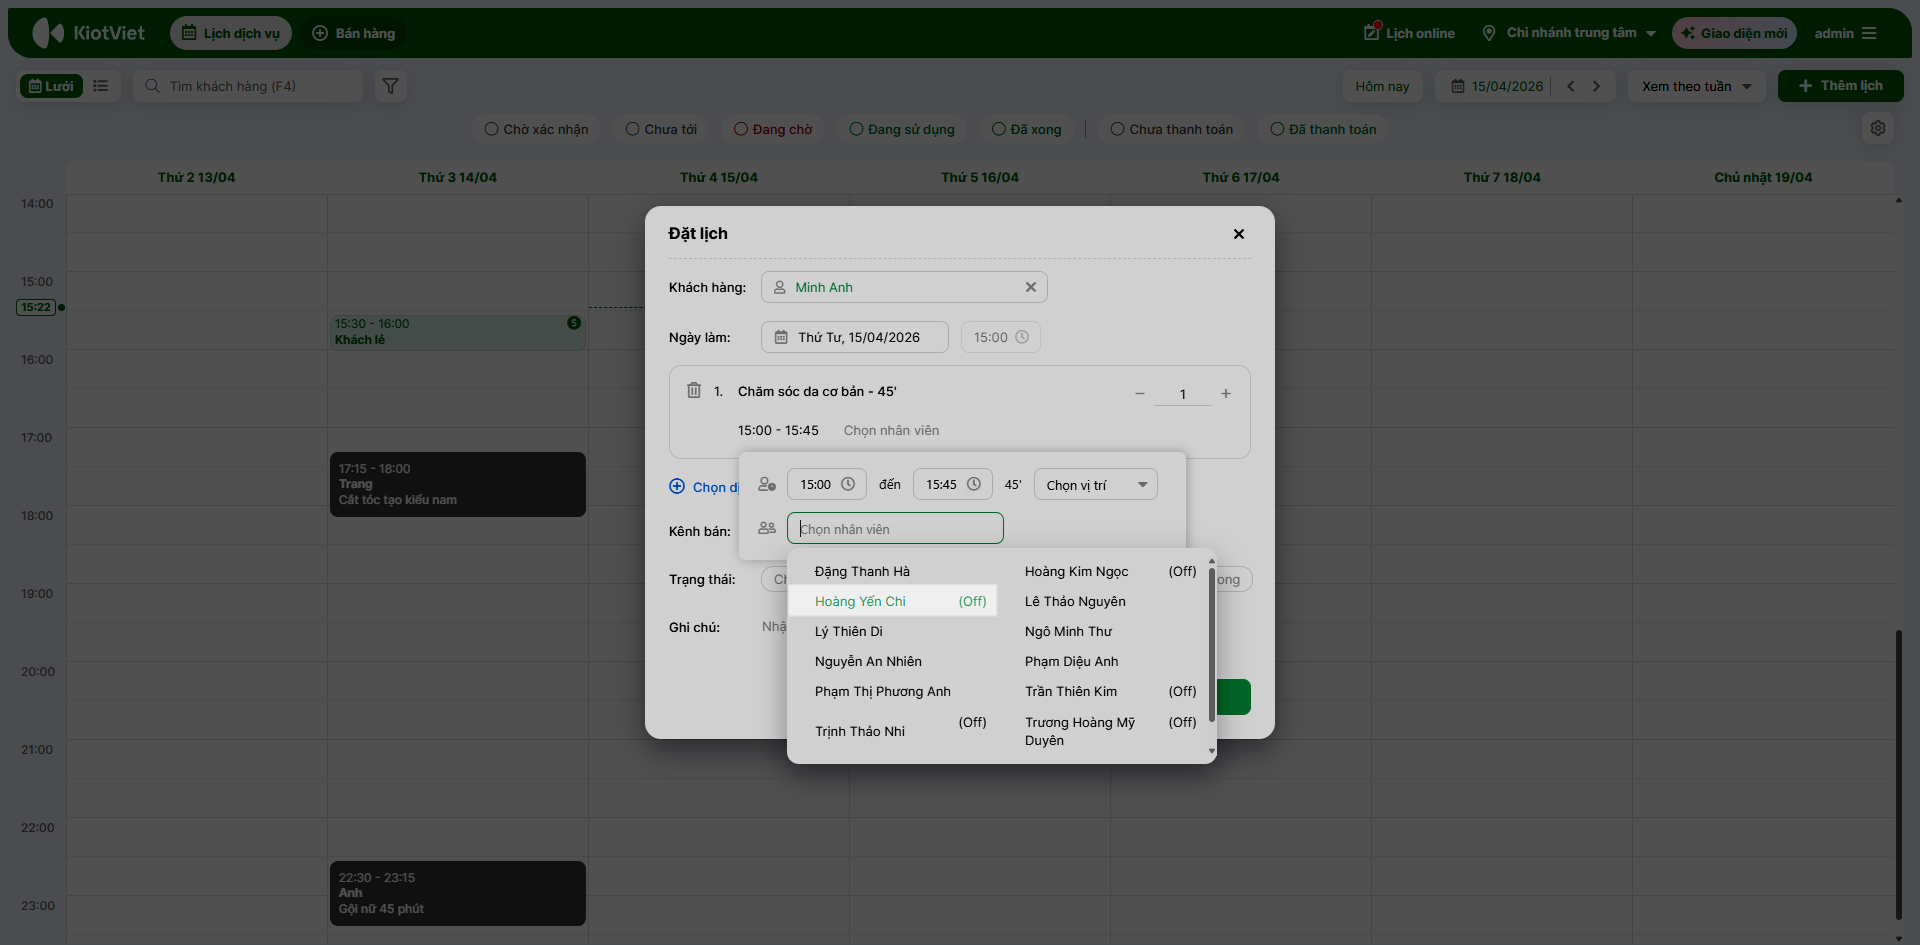Click the Hôm nay button
Image resolution: width=1920 pixels, height=945 pixels.
[1382, 86]
